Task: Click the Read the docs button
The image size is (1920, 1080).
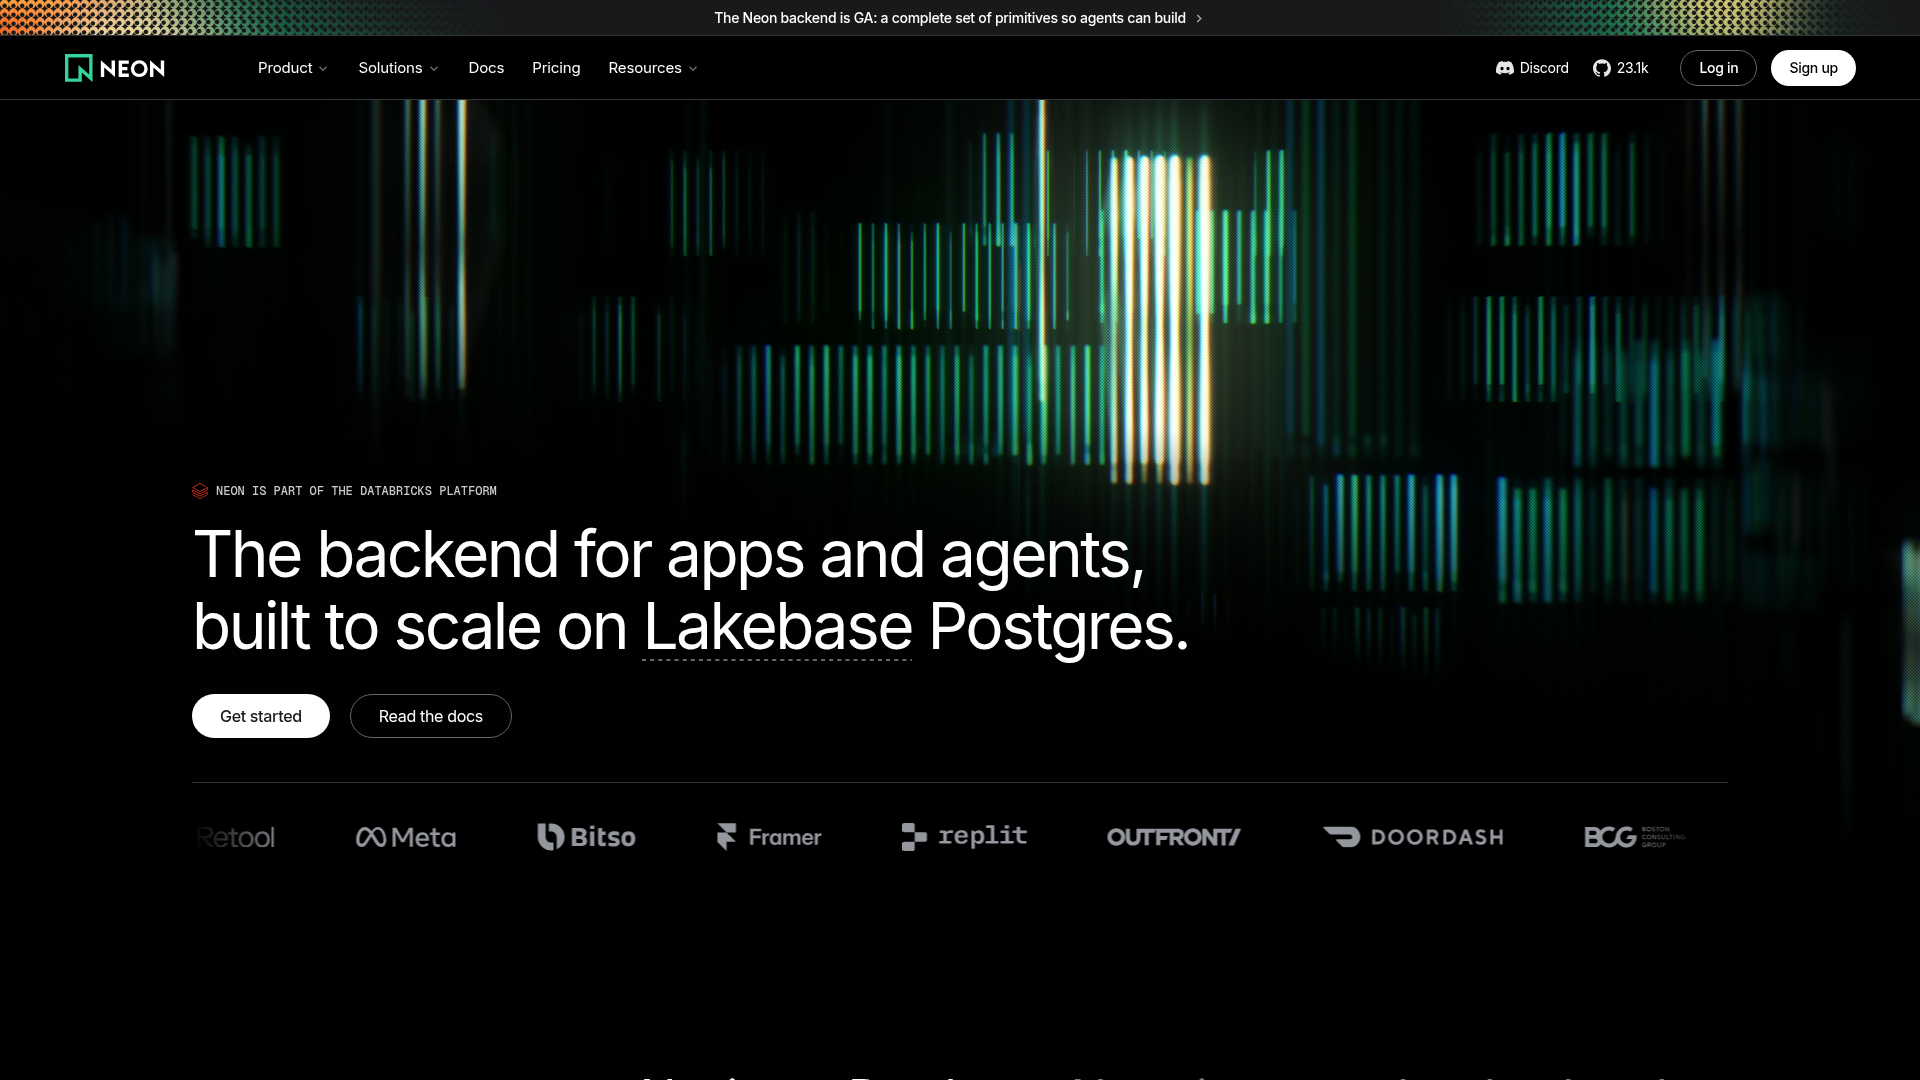Action: (x=431, y=716)
